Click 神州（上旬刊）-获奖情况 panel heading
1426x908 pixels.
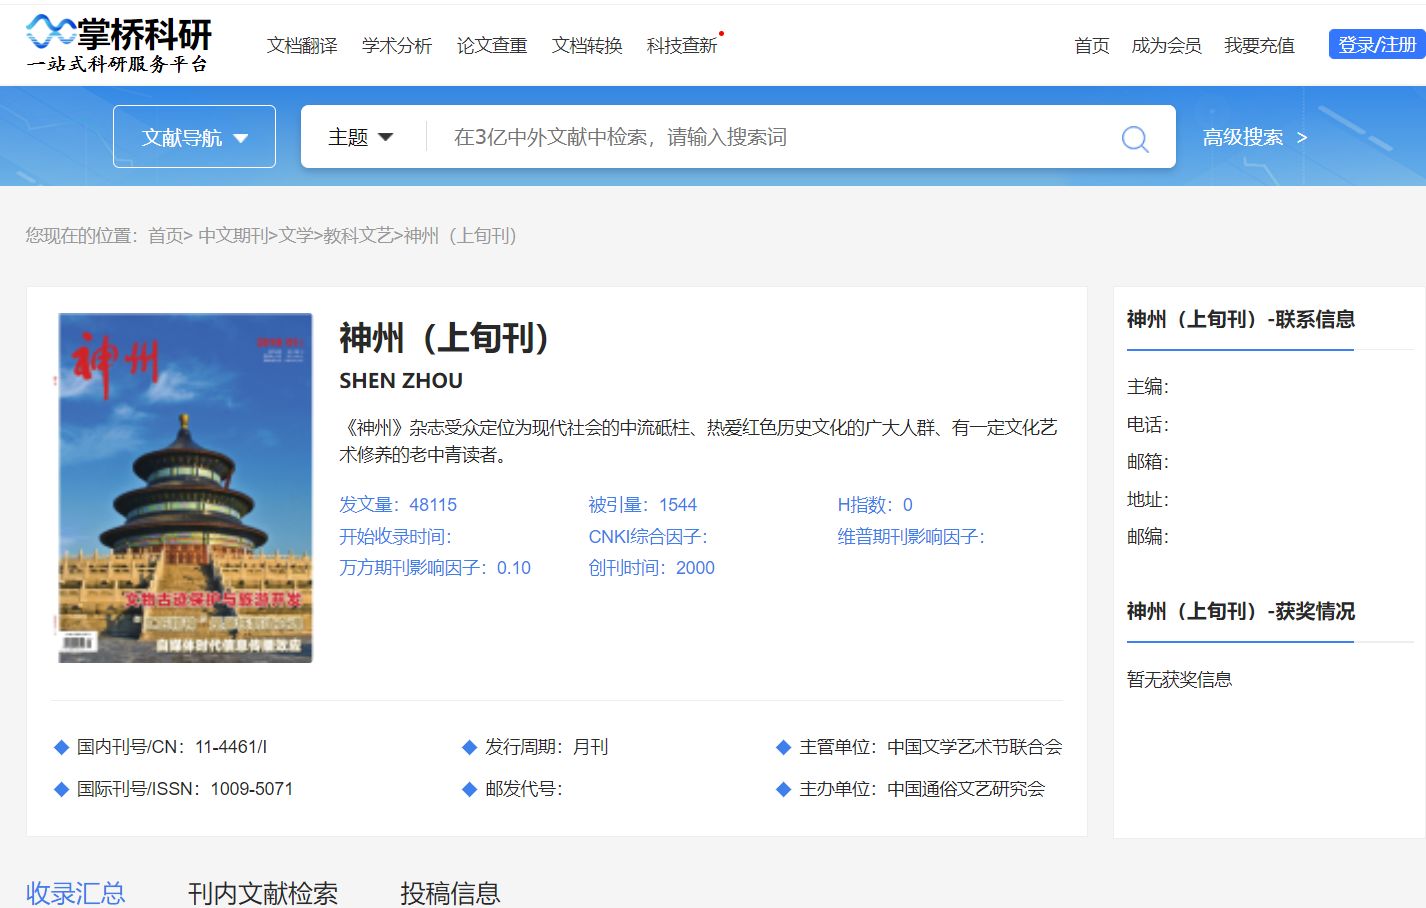click(x=1241, y=611)
